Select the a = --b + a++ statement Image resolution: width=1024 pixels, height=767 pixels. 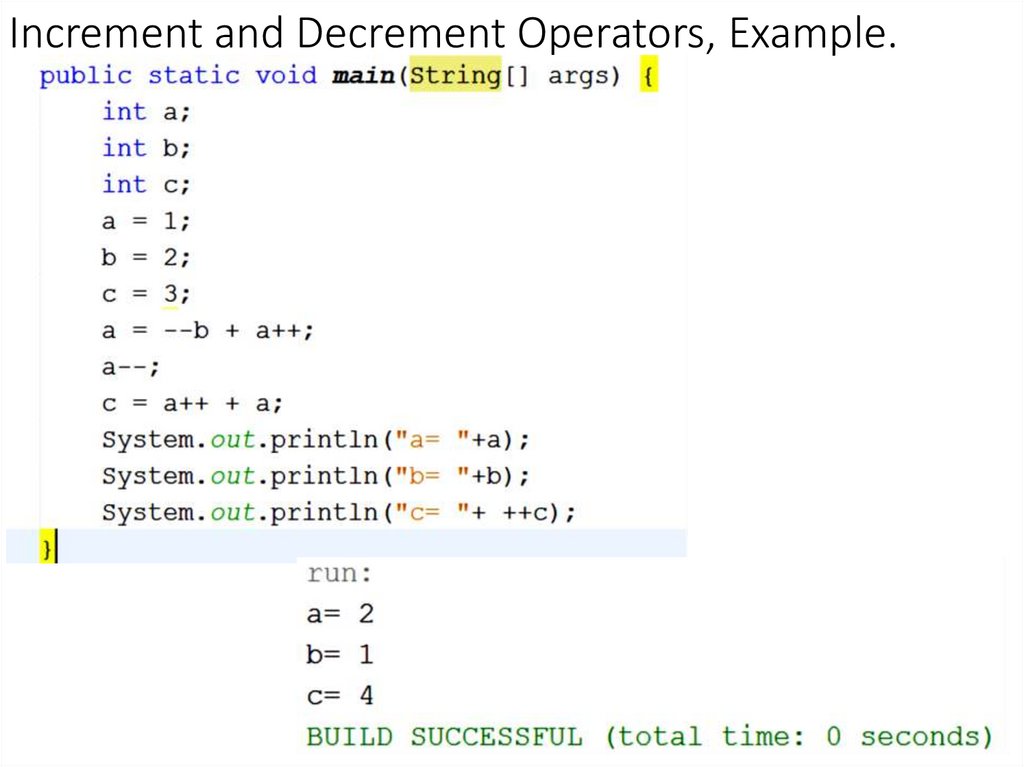click(x=208, y=330)
